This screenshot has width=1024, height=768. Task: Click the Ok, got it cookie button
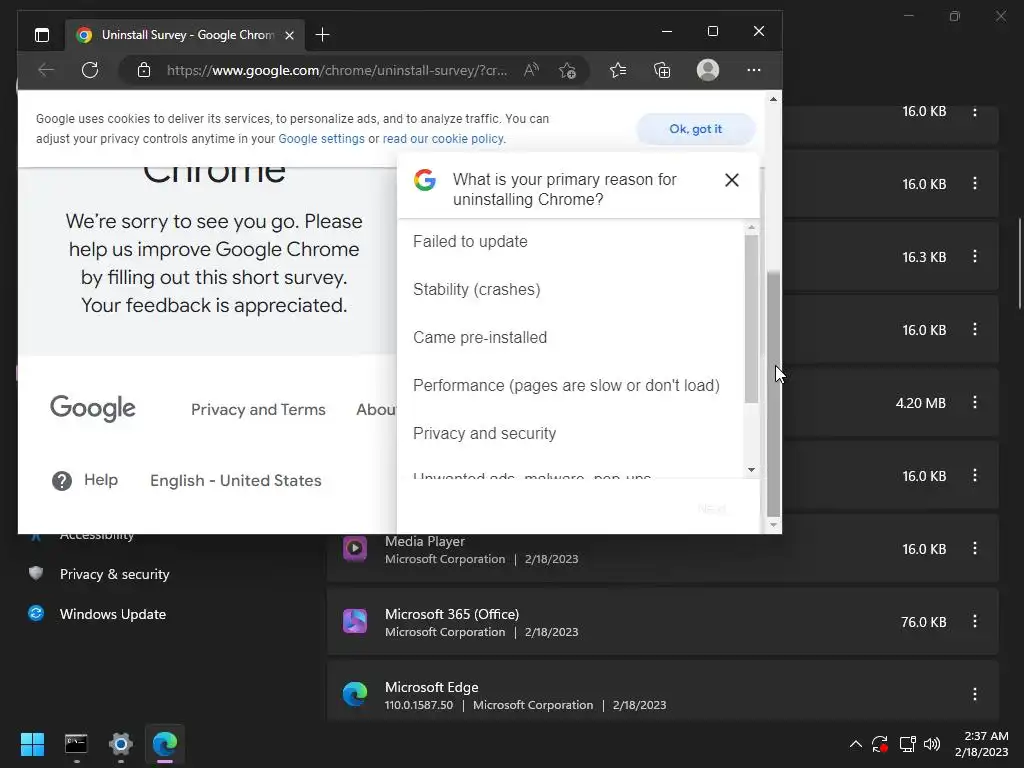(x=696, y=129)
